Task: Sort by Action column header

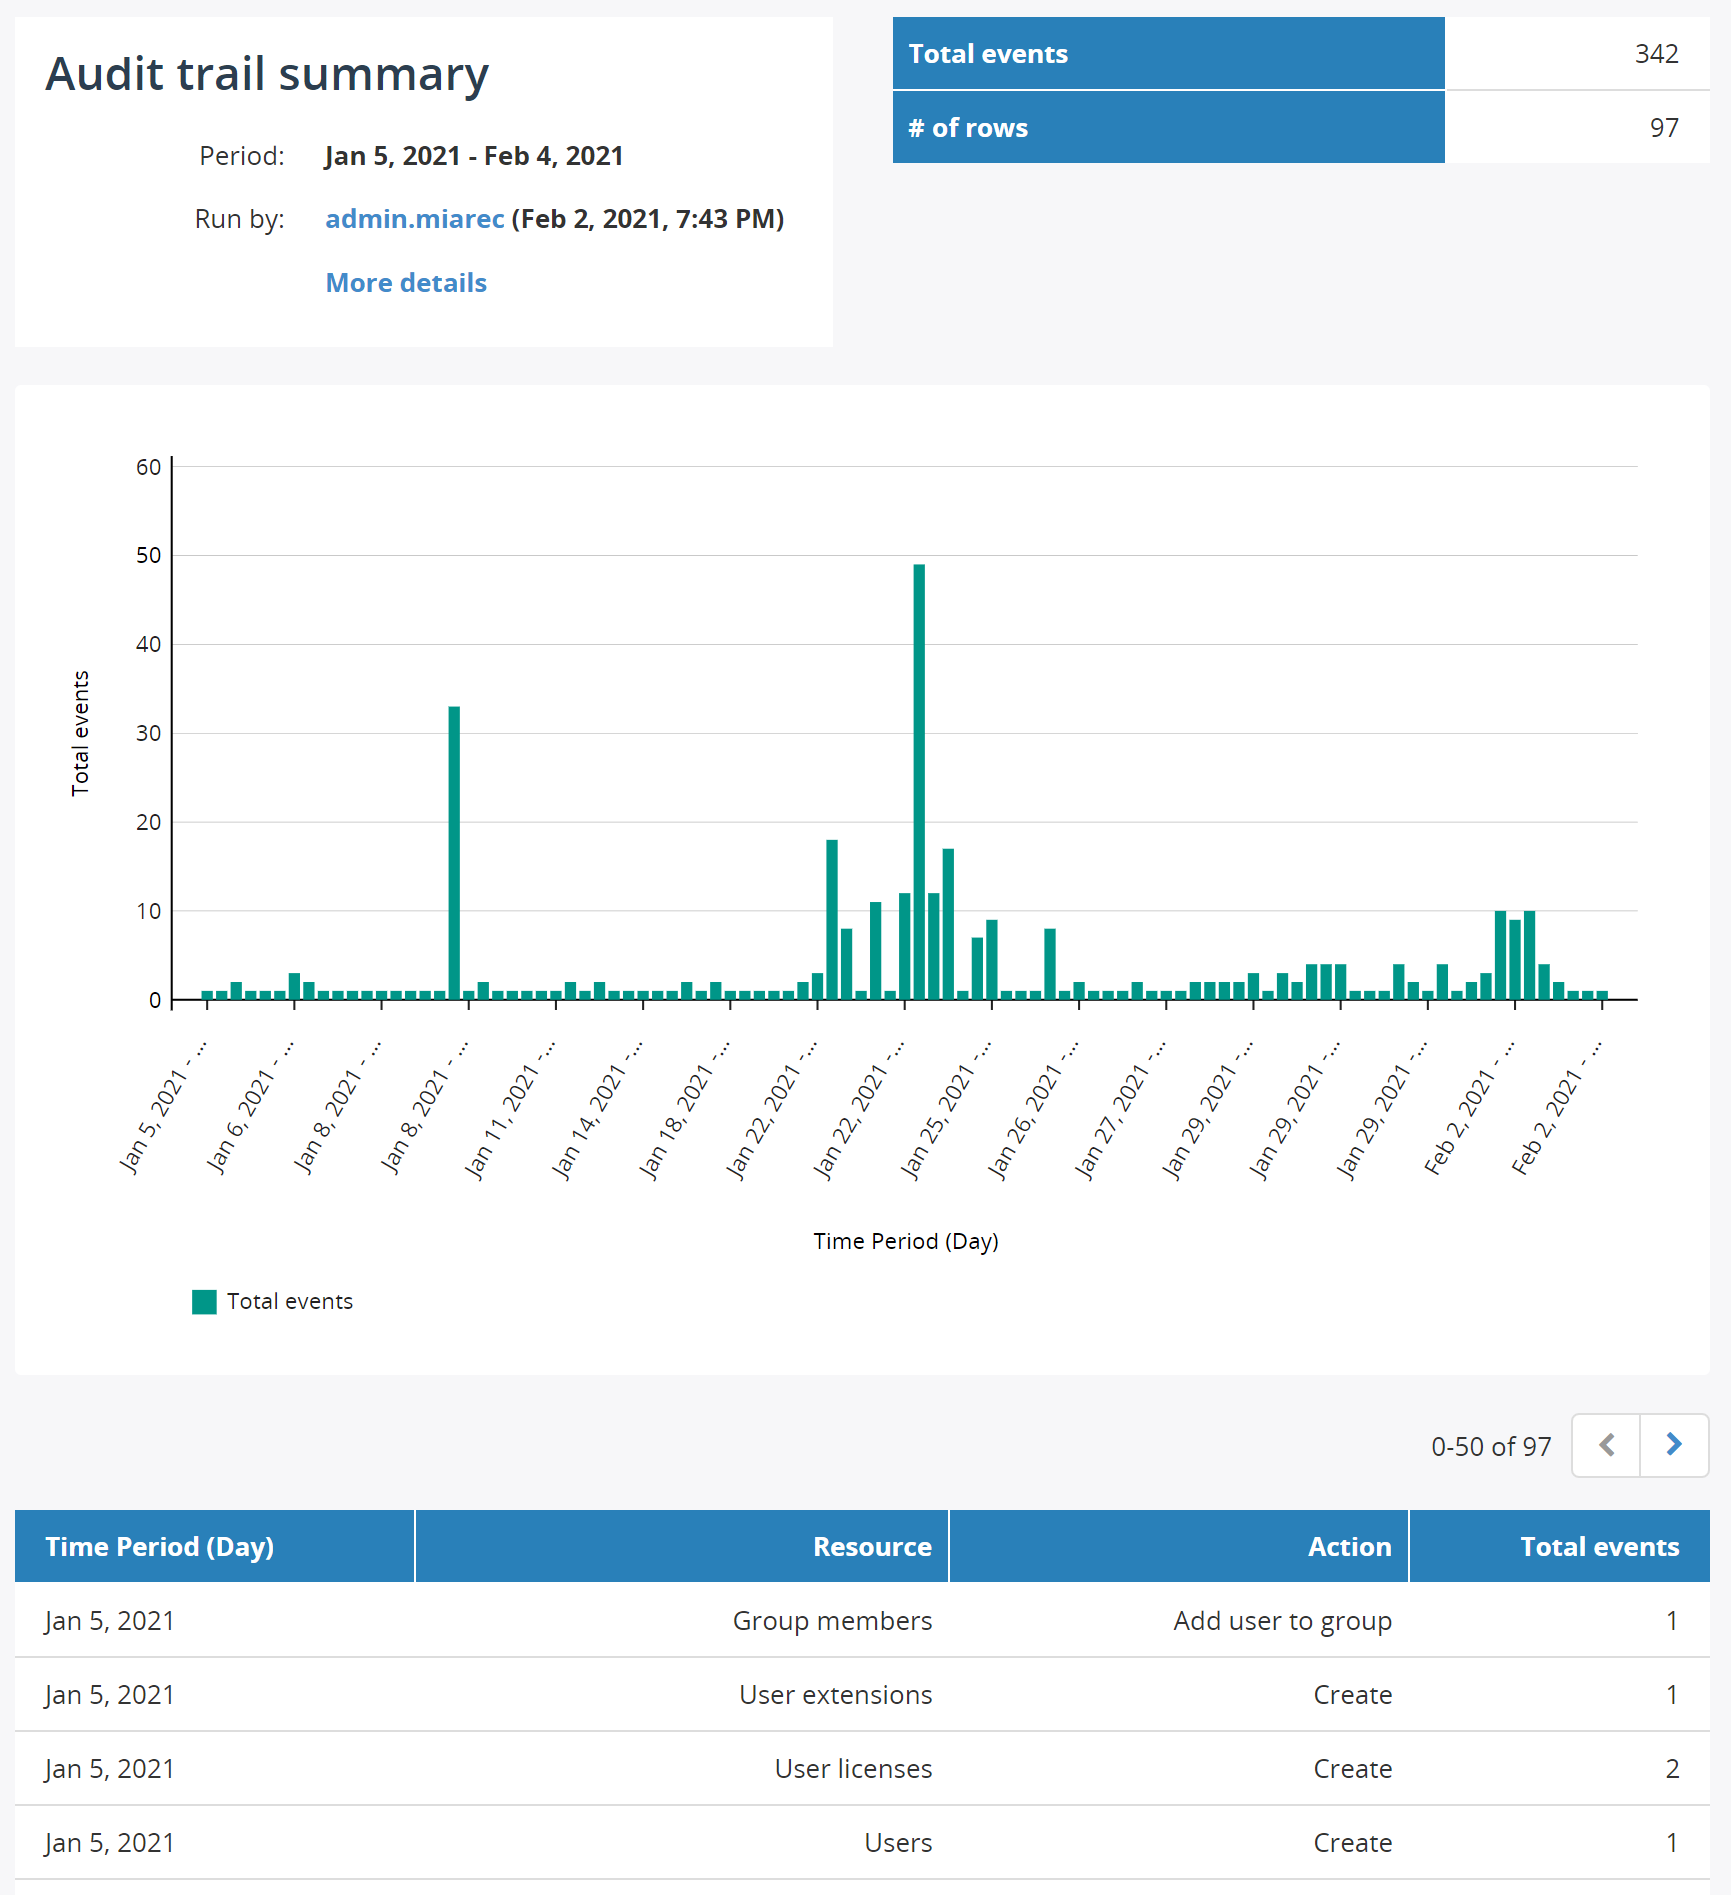Action: click(1178, 1546)
